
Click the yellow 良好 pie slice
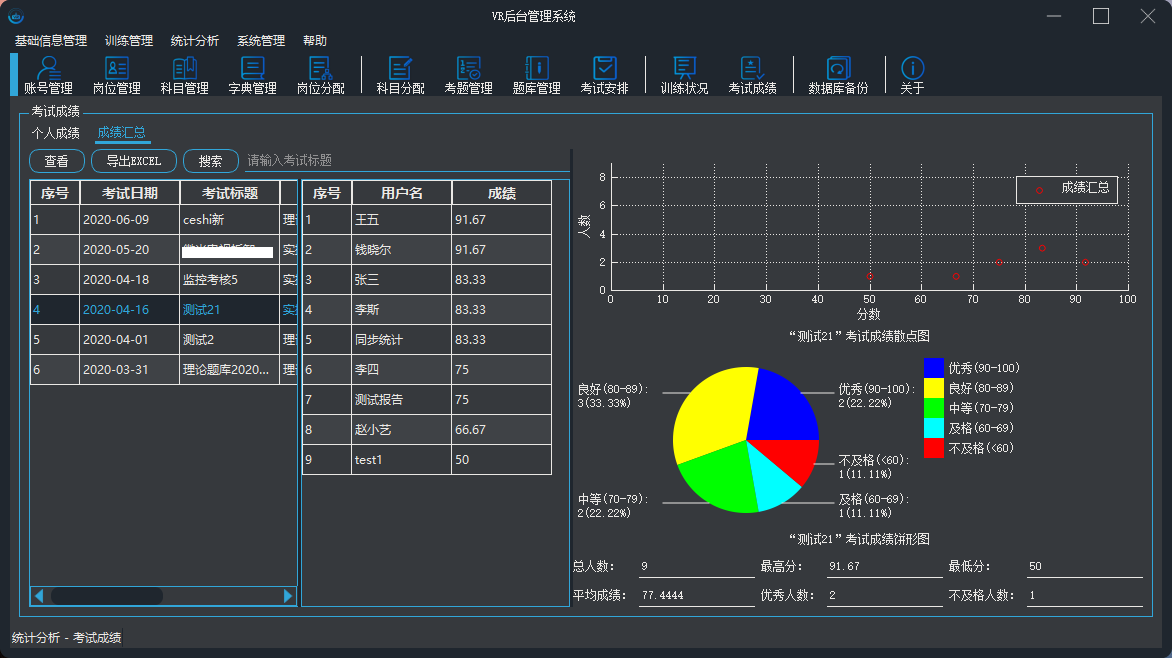click(714, 411)
